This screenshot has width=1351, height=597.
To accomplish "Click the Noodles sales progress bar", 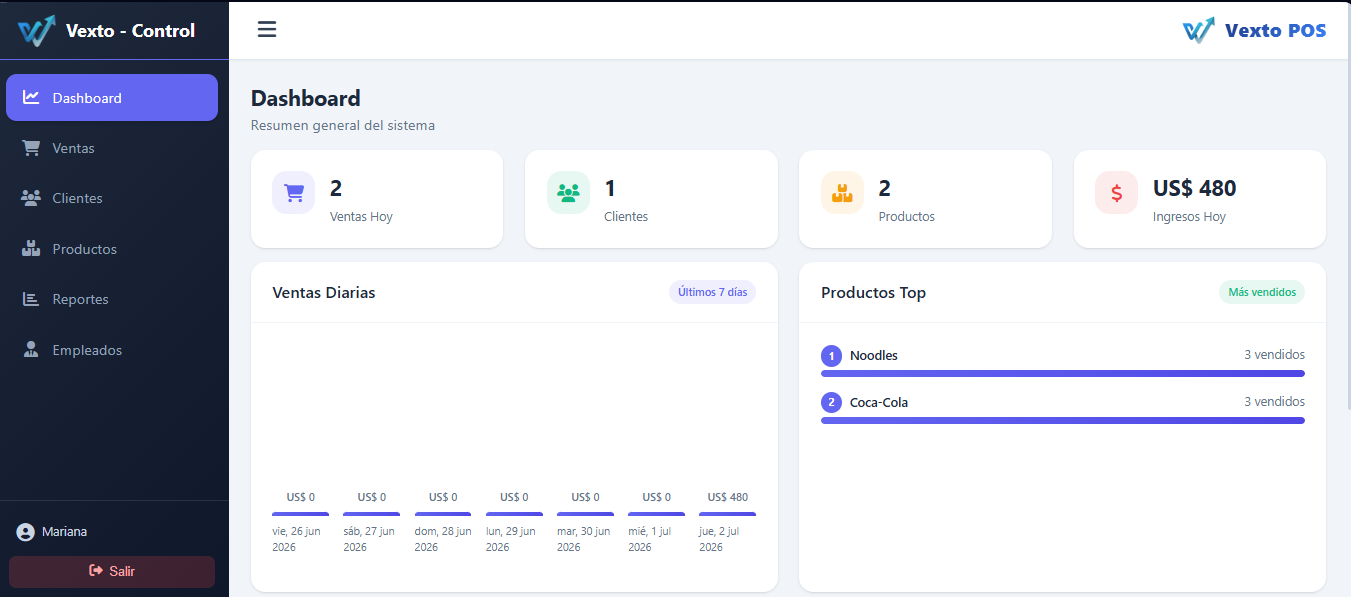I will (x=1063, y=374).
